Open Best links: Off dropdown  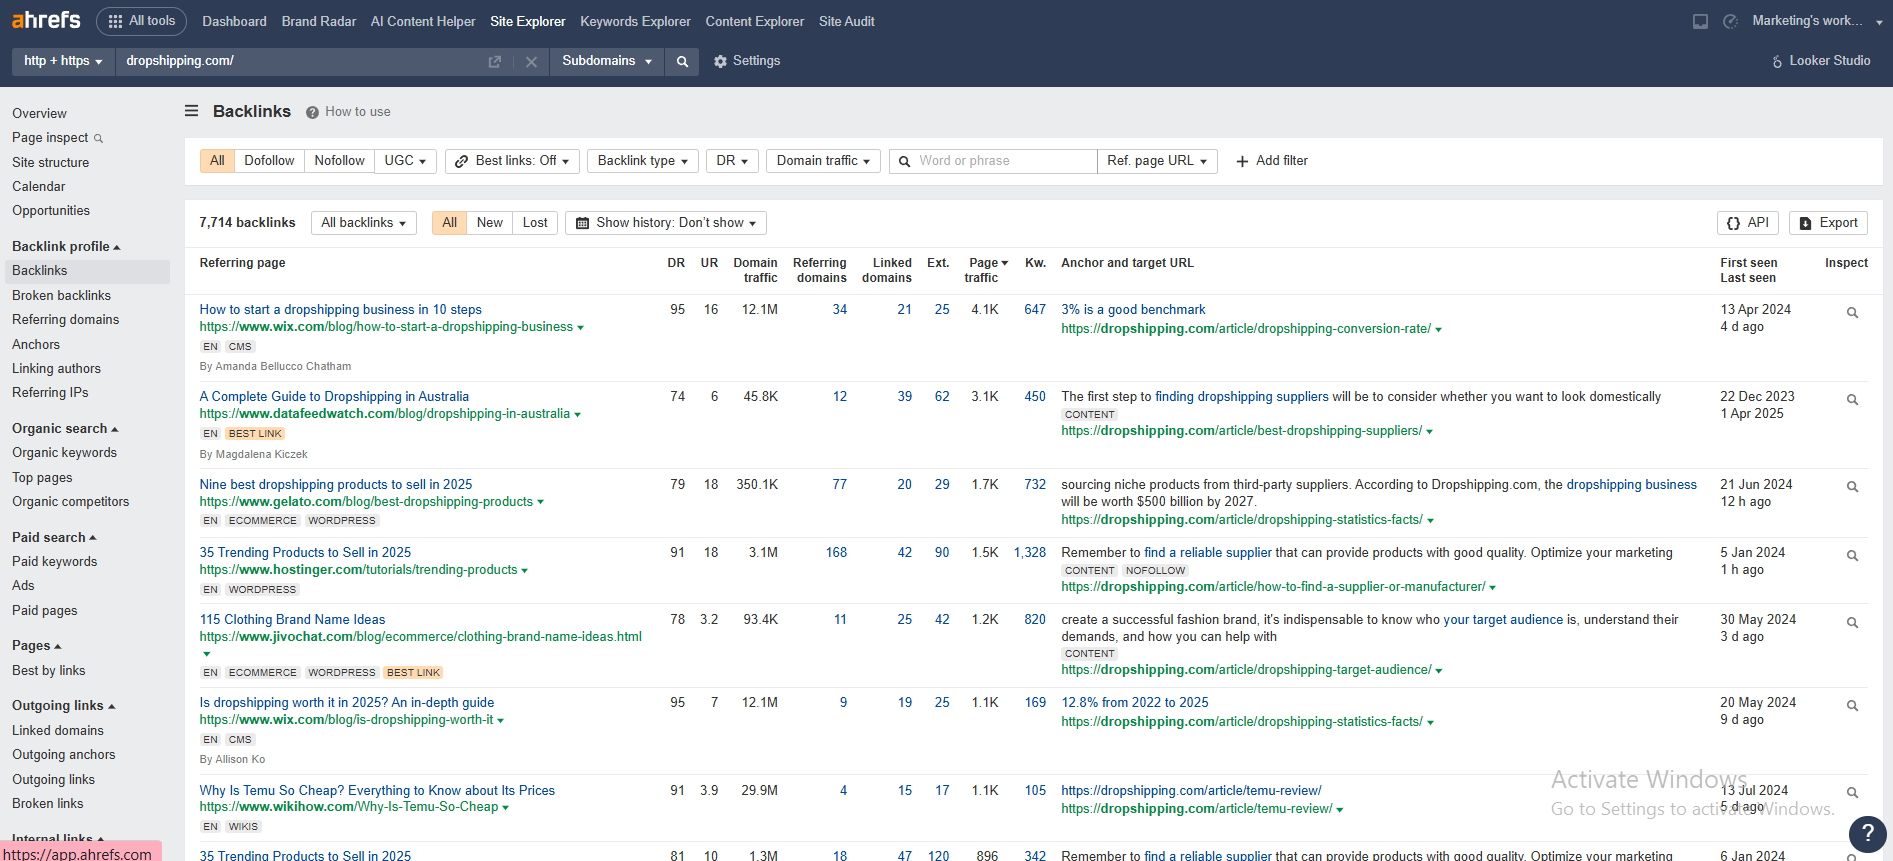pyautogui.click(x=512, y=161)
